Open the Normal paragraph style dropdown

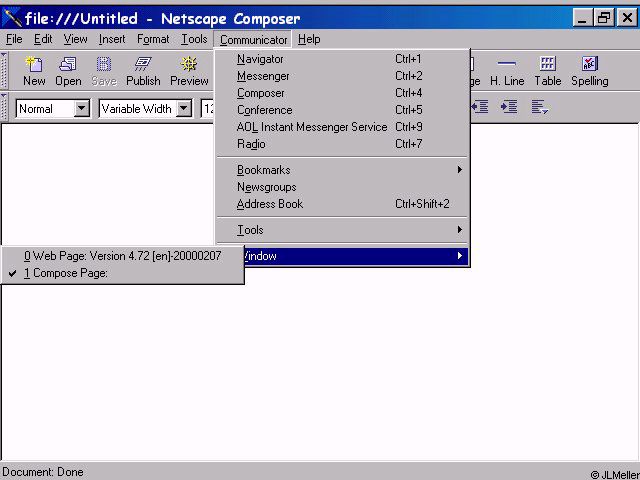pyautogui.click(x=82, y=109)
